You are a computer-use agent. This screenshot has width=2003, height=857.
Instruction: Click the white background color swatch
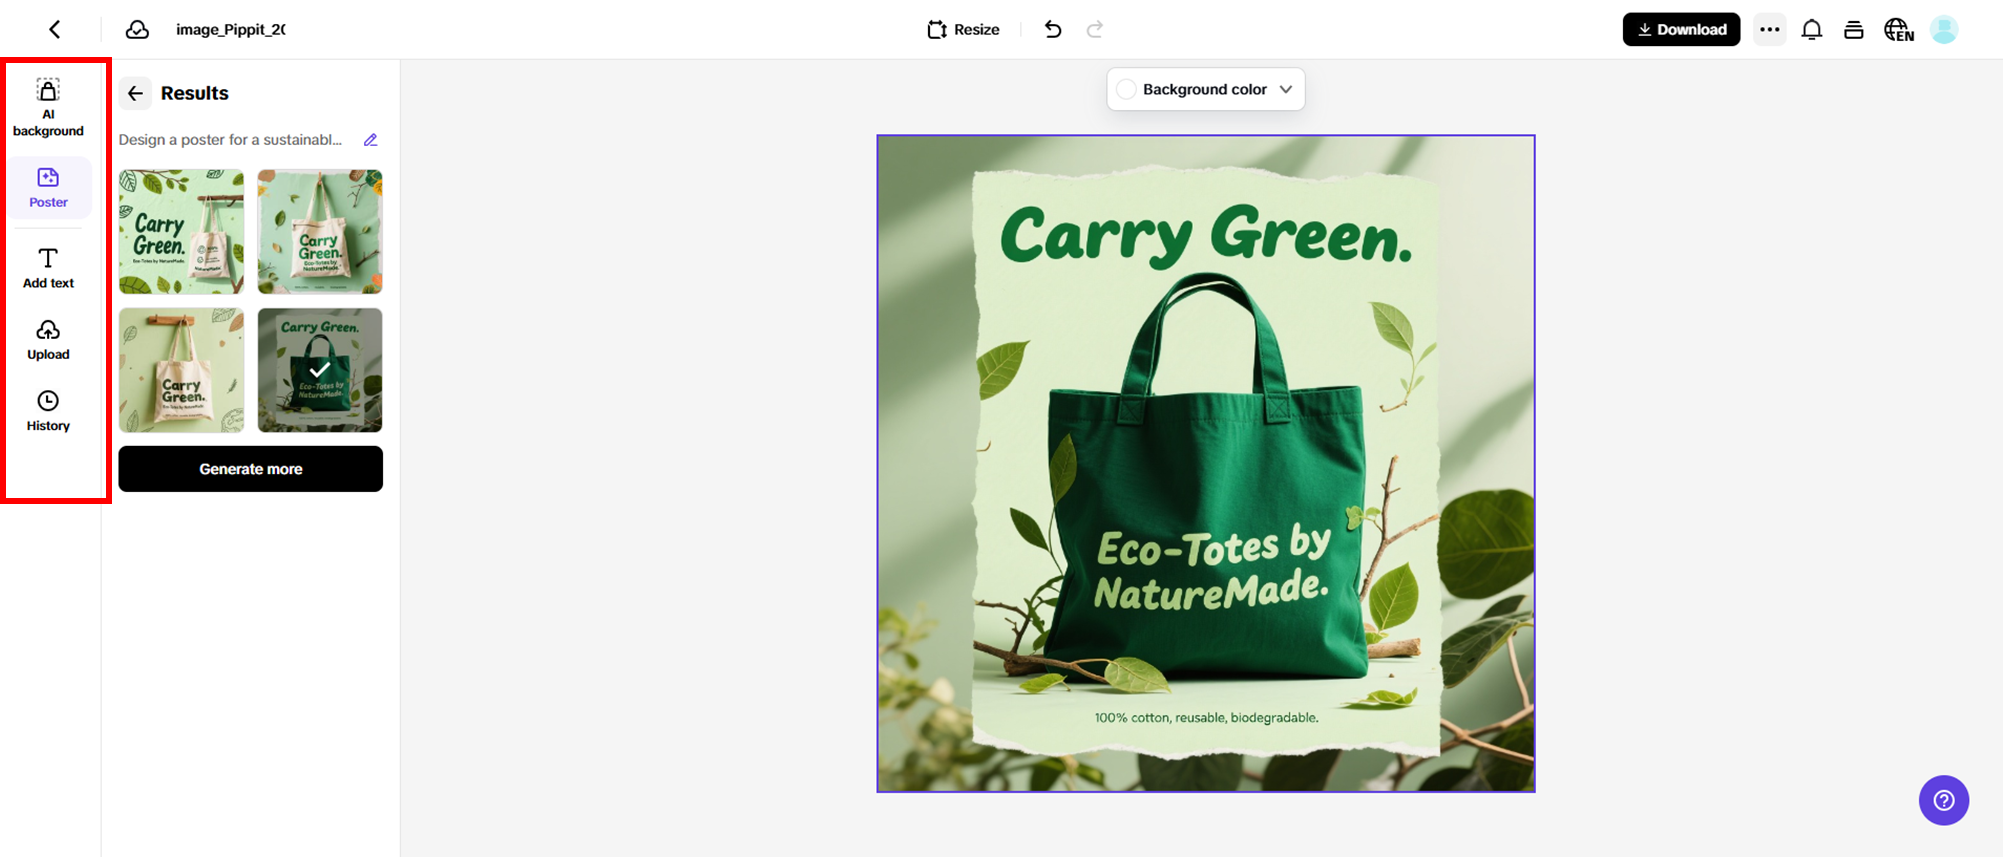[x=1126, y=89]
